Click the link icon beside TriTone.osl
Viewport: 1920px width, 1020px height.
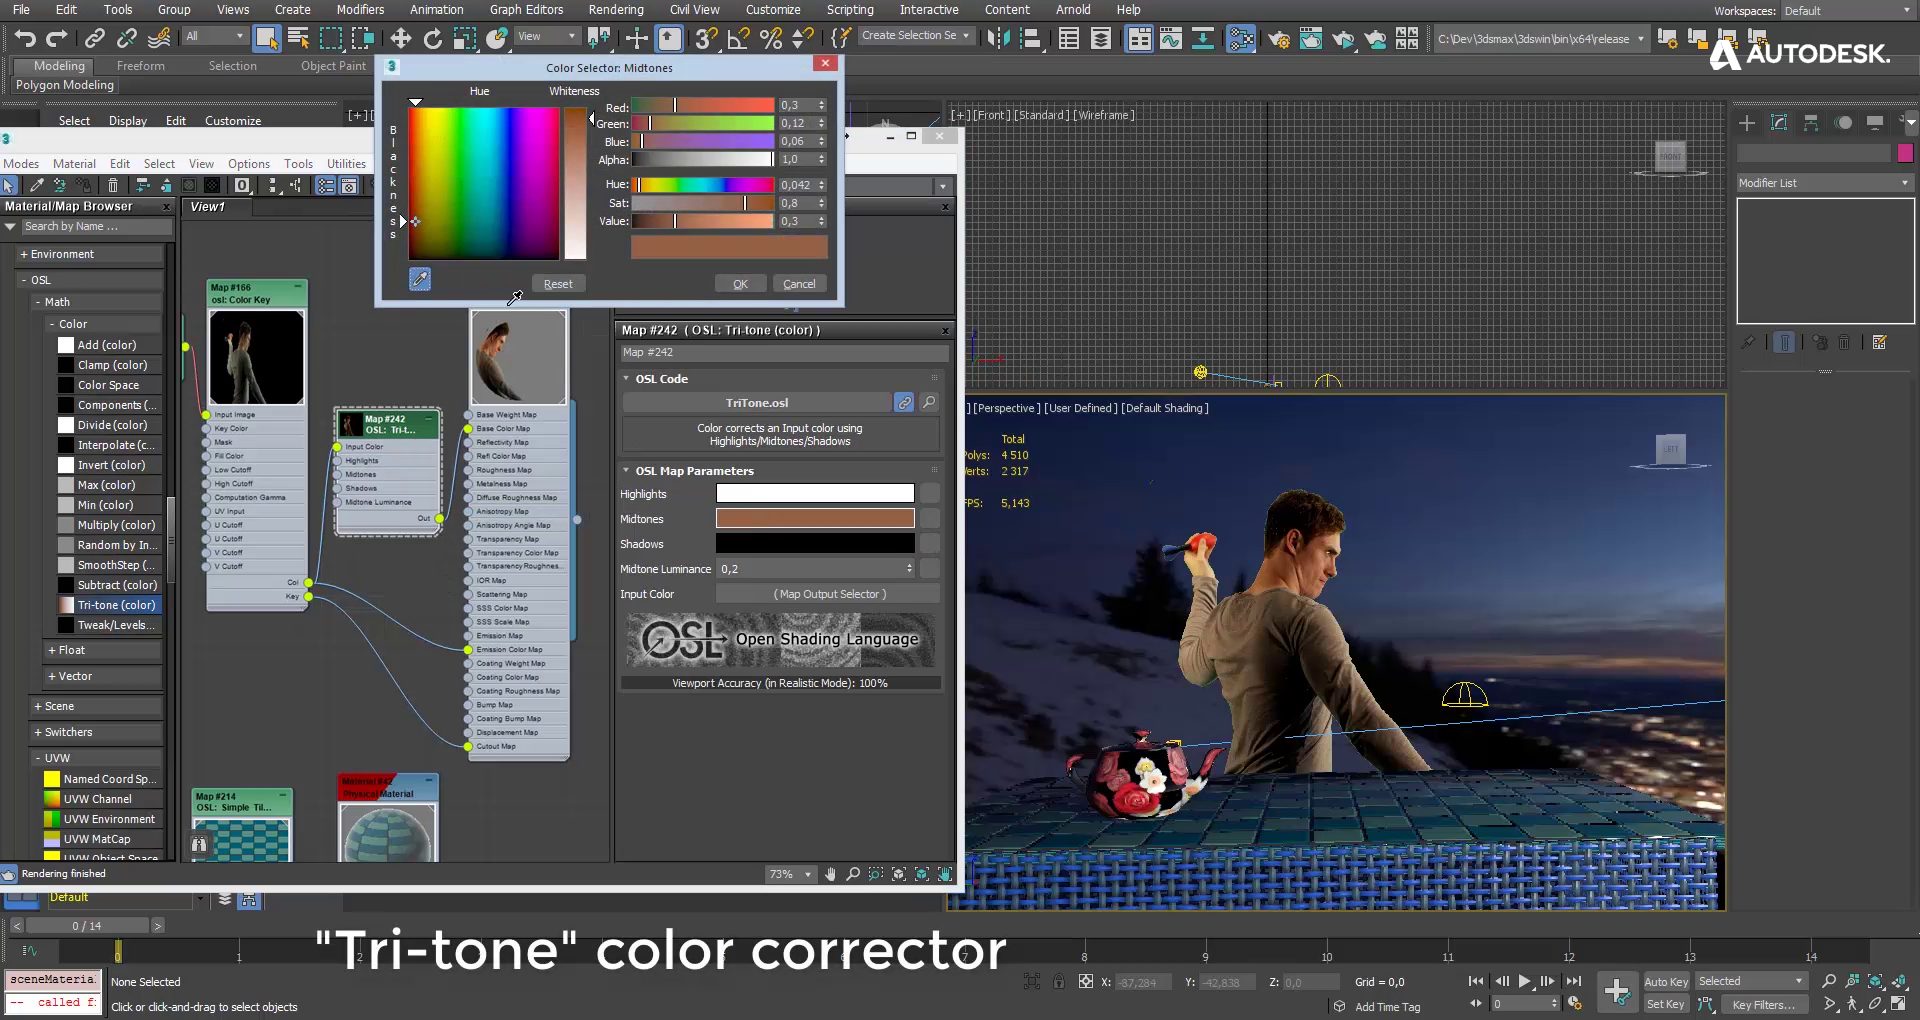pos(904,402)
